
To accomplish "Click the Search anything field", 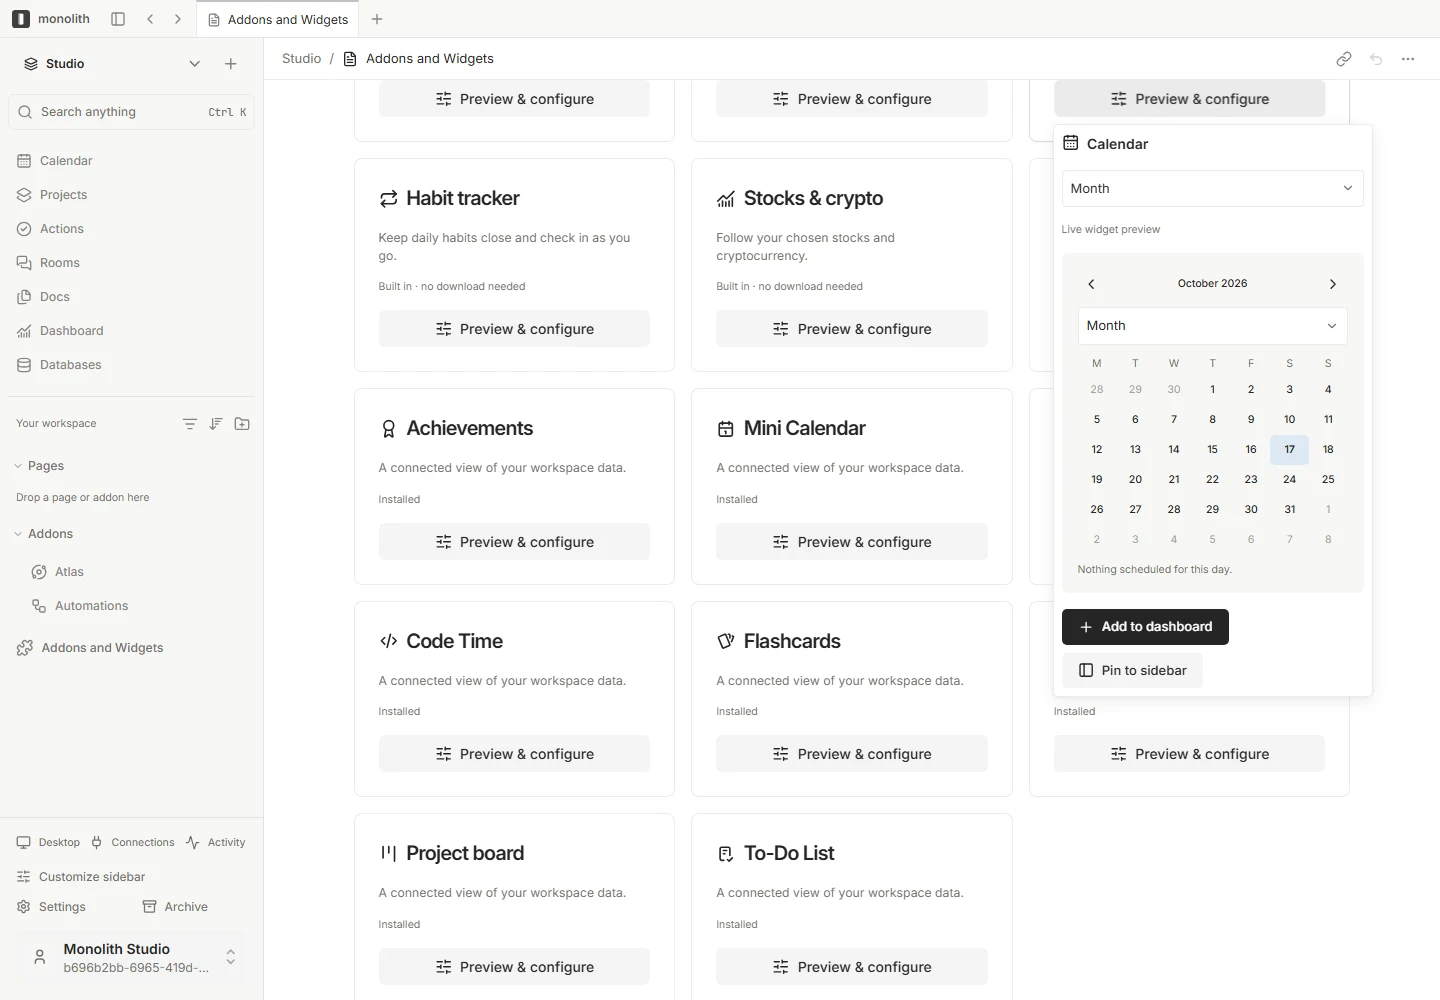I will [132, 112].
